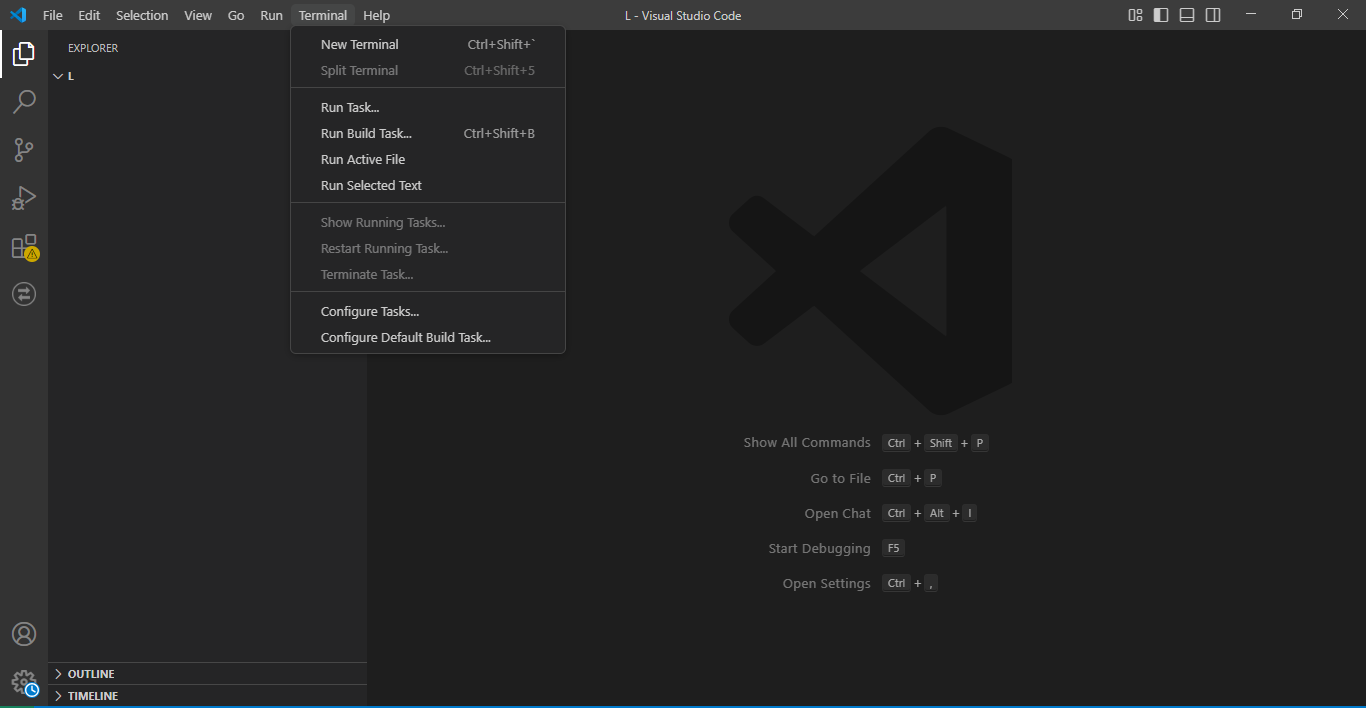Open the Search view icon
Viewport: 1366px width, 708px height.
pos(24,102)
